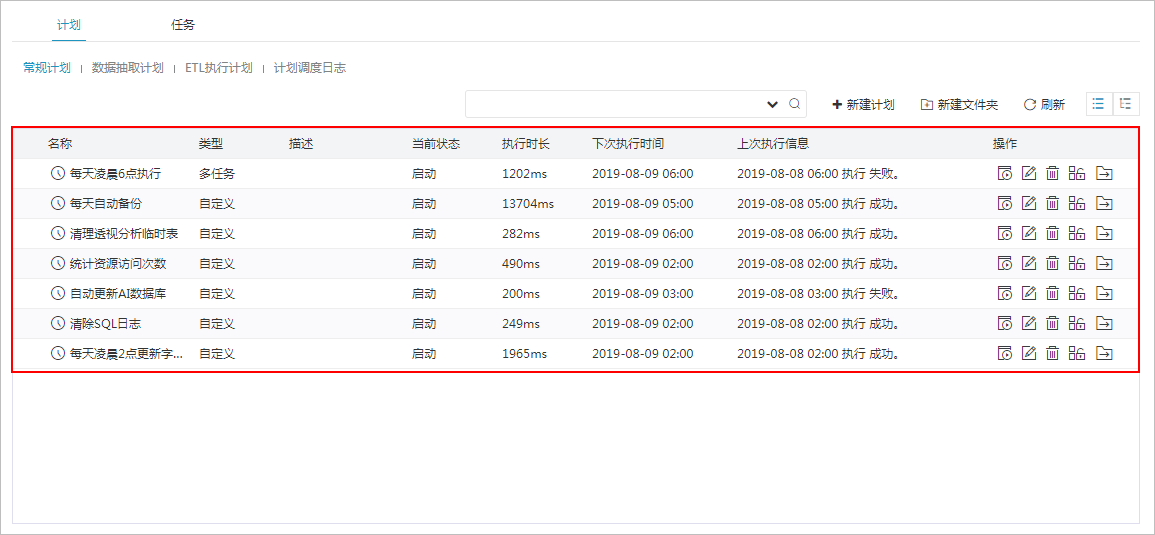
Task: Select the 计划调度日志 sub-tab
Action: coord(310,68)
